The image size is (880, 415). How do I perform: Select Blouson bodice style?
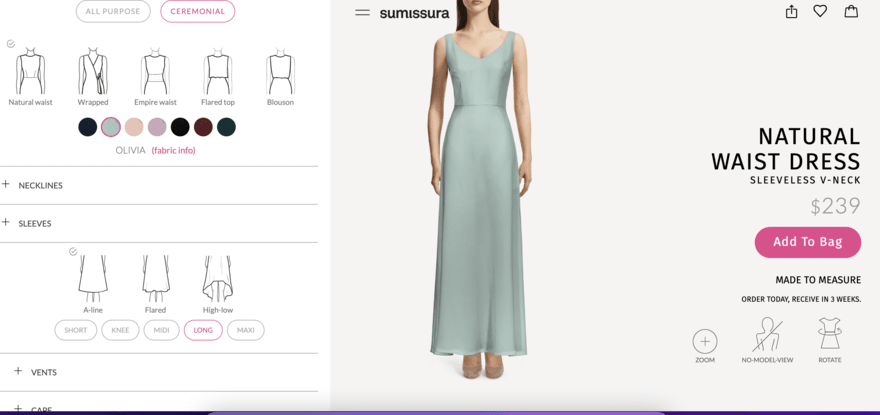click(280, 77)
